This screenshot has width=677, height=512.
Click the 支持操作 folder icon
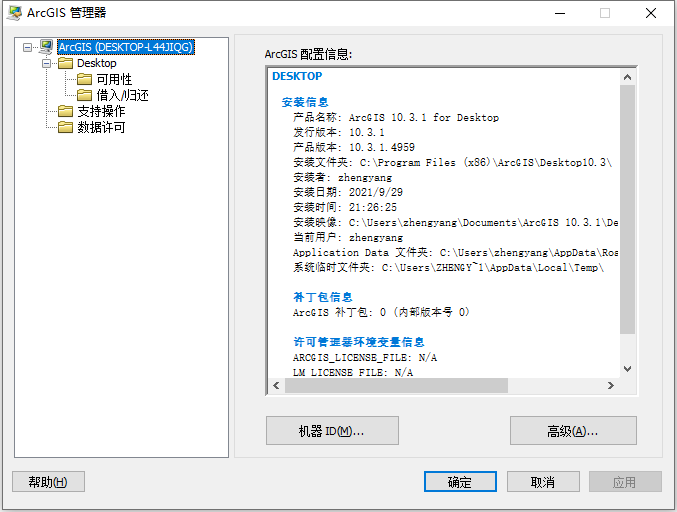coord(65,111)
